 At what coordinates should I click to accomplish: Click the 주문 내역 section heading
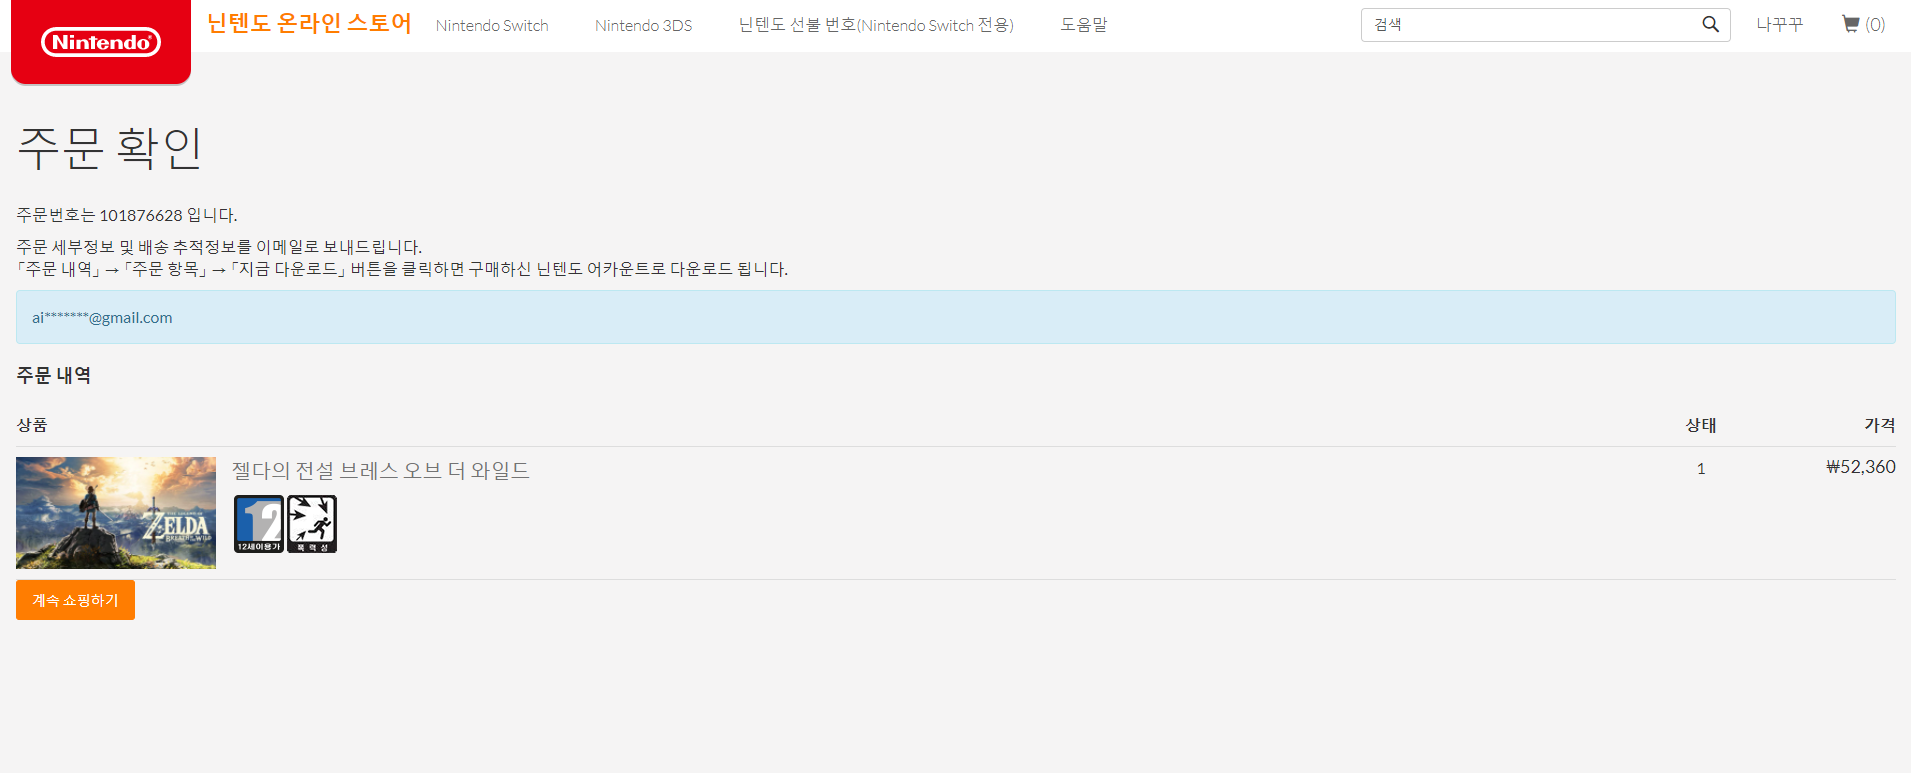pos(54,375)
